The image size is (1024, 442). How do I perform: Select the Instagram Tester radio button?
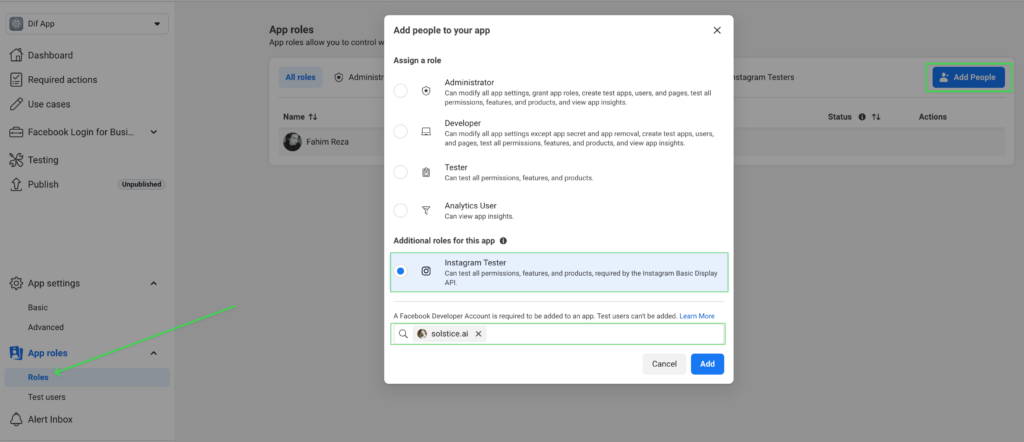click(x=400, y=271)
